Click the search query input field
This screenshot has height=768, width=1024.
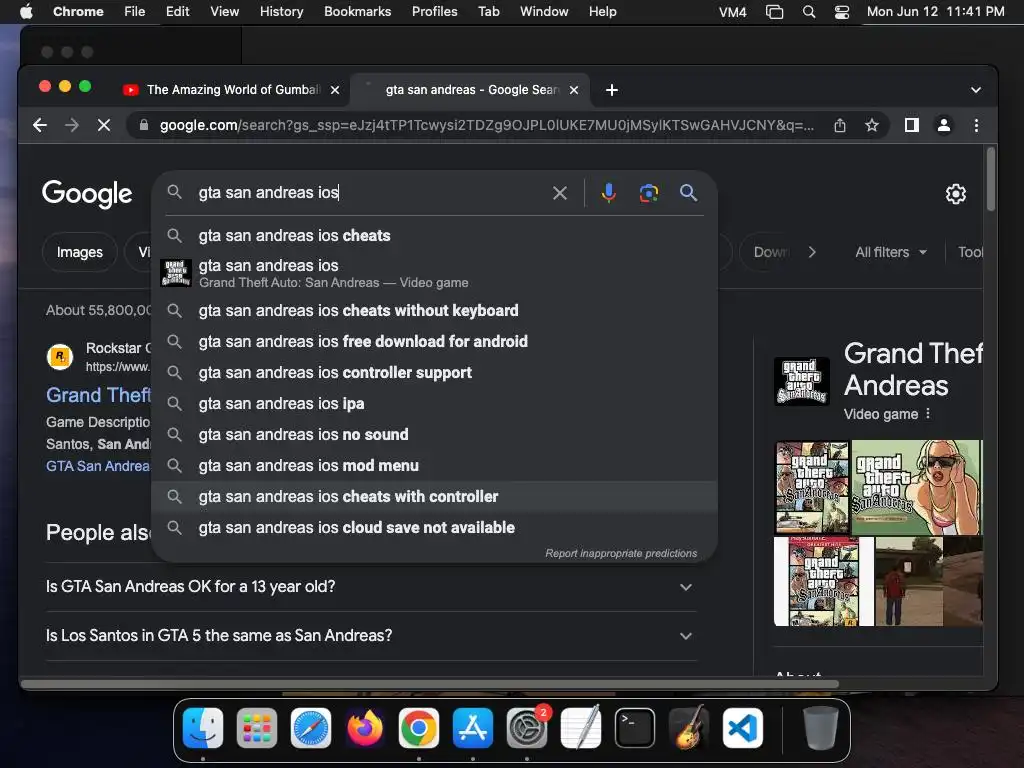pyautogui.click(x=372, y=193)
